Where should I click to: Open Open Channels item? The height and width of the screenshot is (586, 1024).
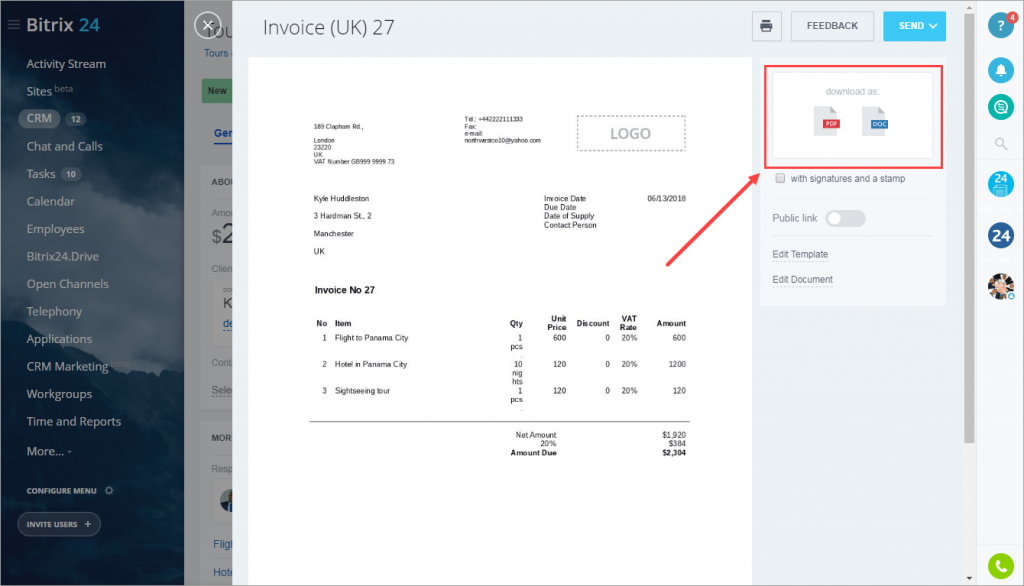67,284
